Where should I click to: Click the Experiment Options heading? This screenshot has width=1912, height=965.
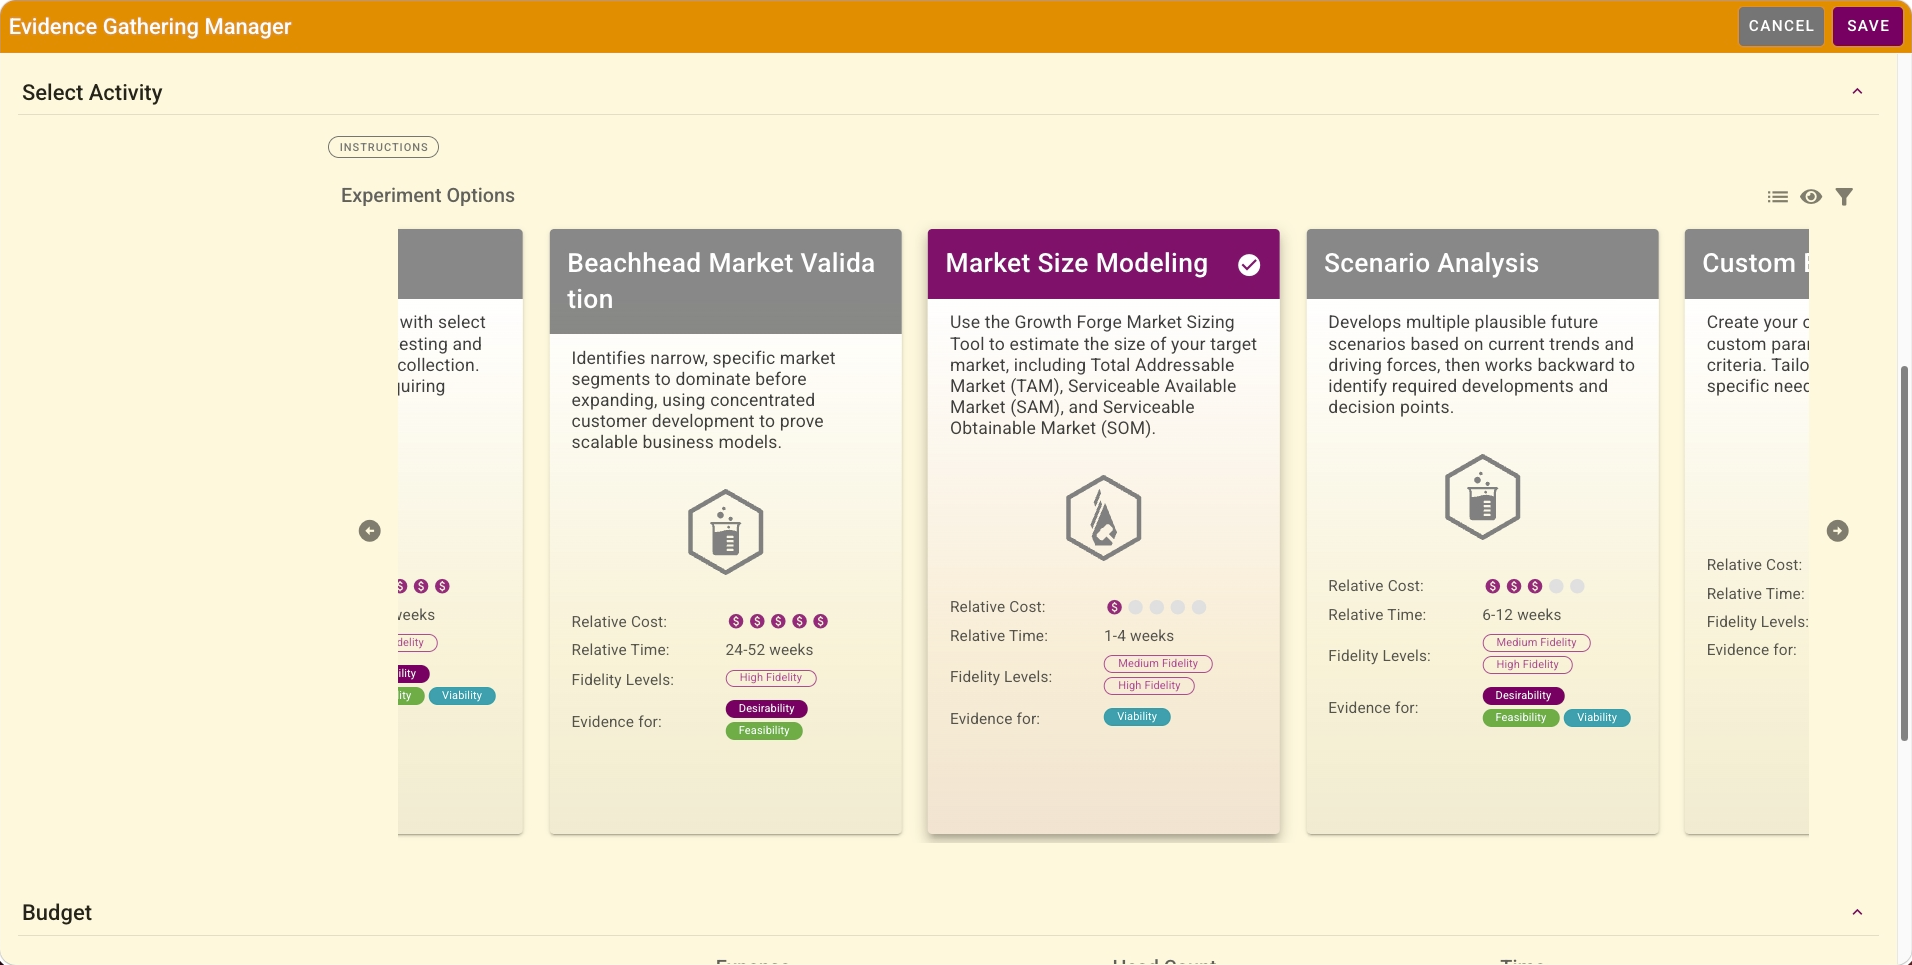point(428,196)
